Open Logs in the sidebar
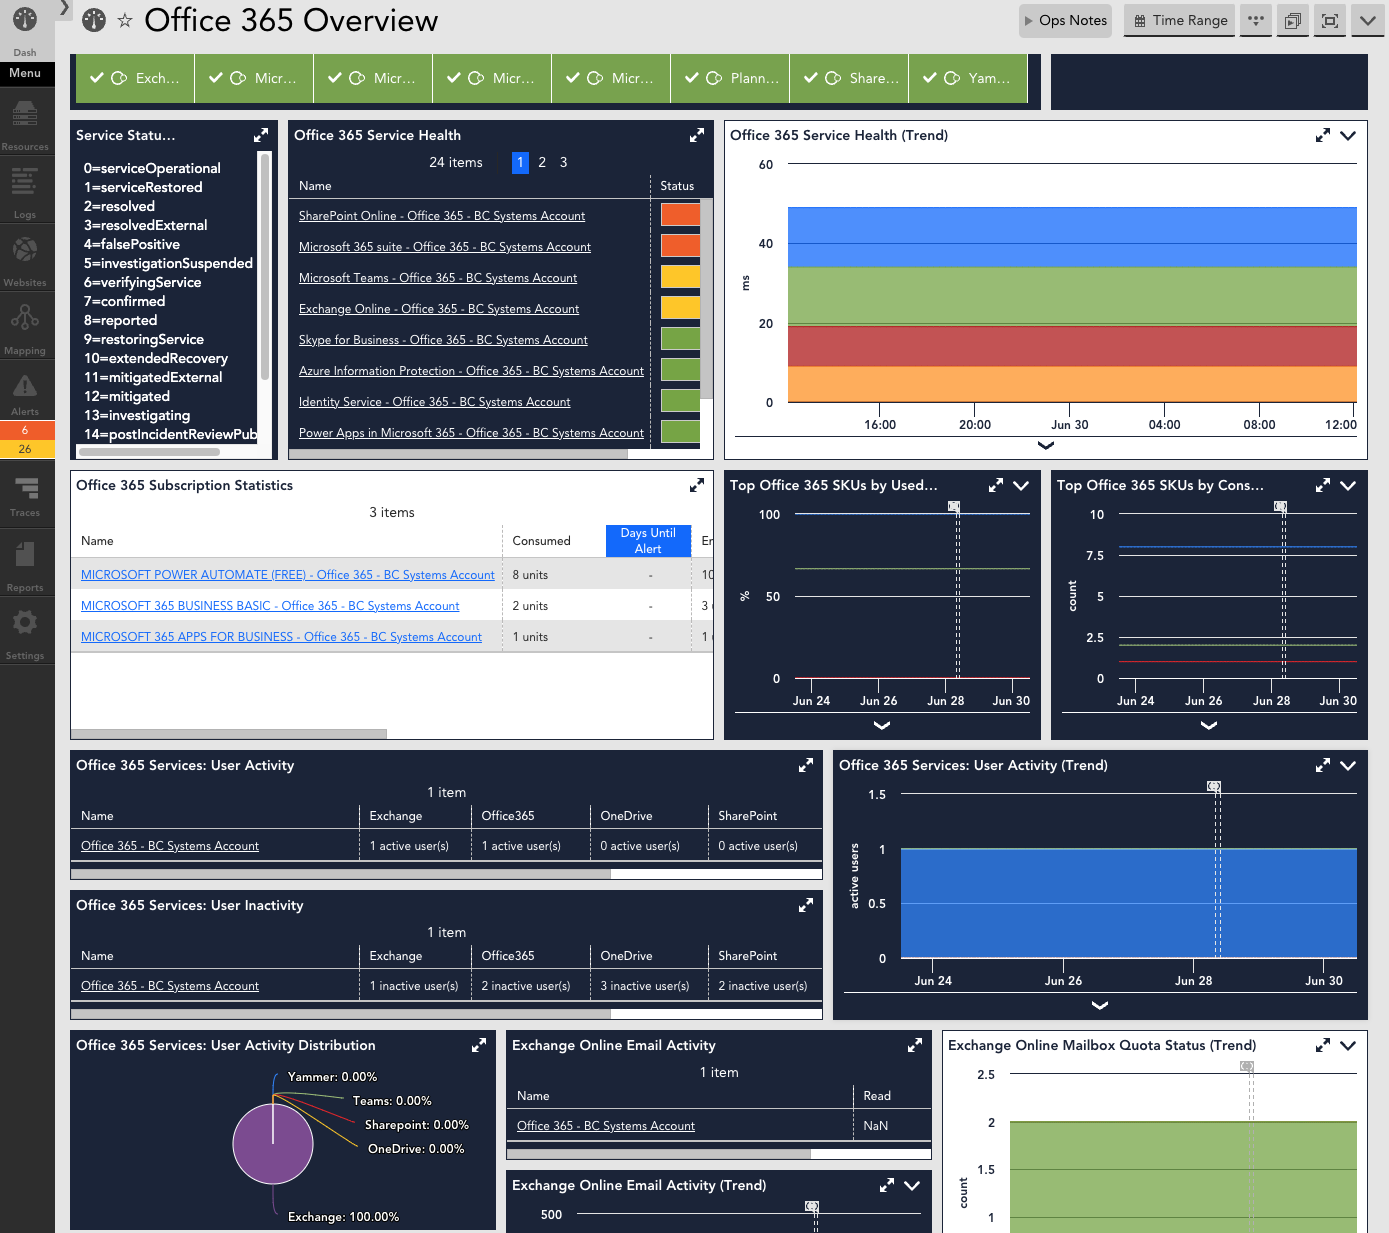The height and width of the screenshot is (1233, 1389). pos(25,192)
